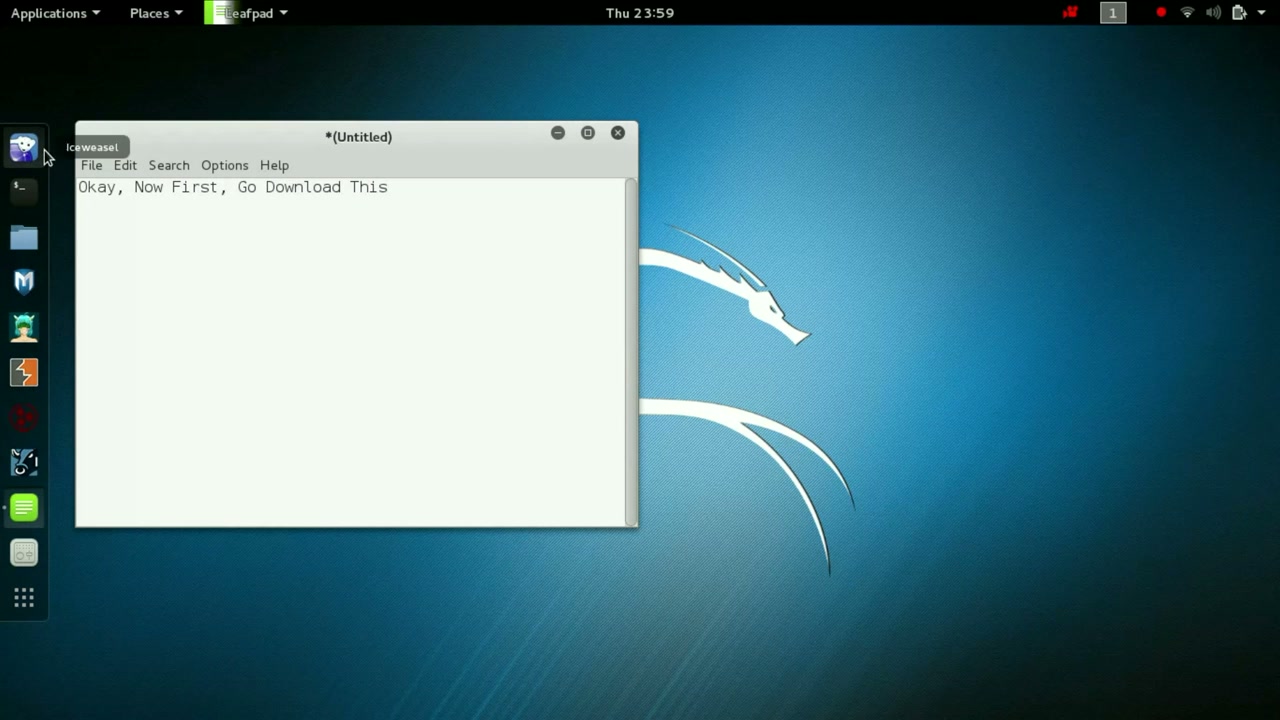This screenshot has height=720, width=1280.
Task: Open the red Maltego dock icon
Action: 24,417
